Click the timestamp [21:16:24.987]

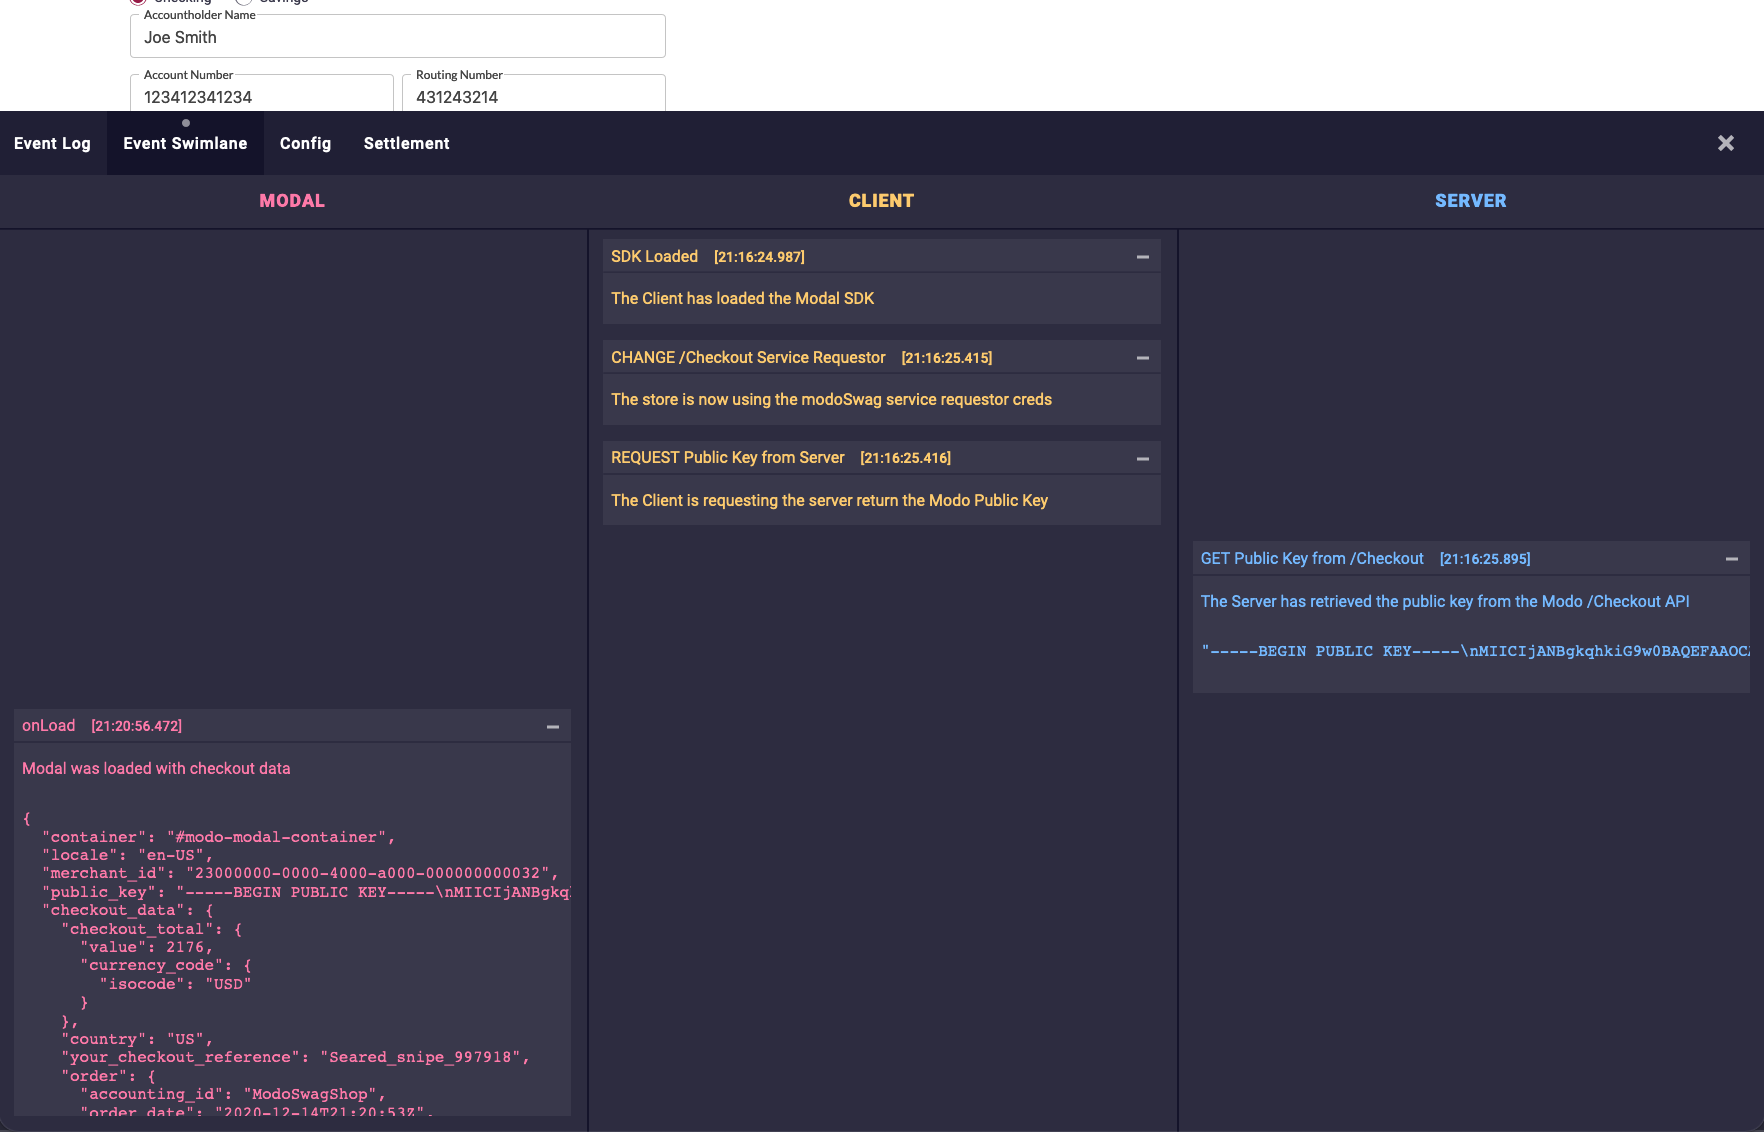pyautogui.click(x=759, y=257)
